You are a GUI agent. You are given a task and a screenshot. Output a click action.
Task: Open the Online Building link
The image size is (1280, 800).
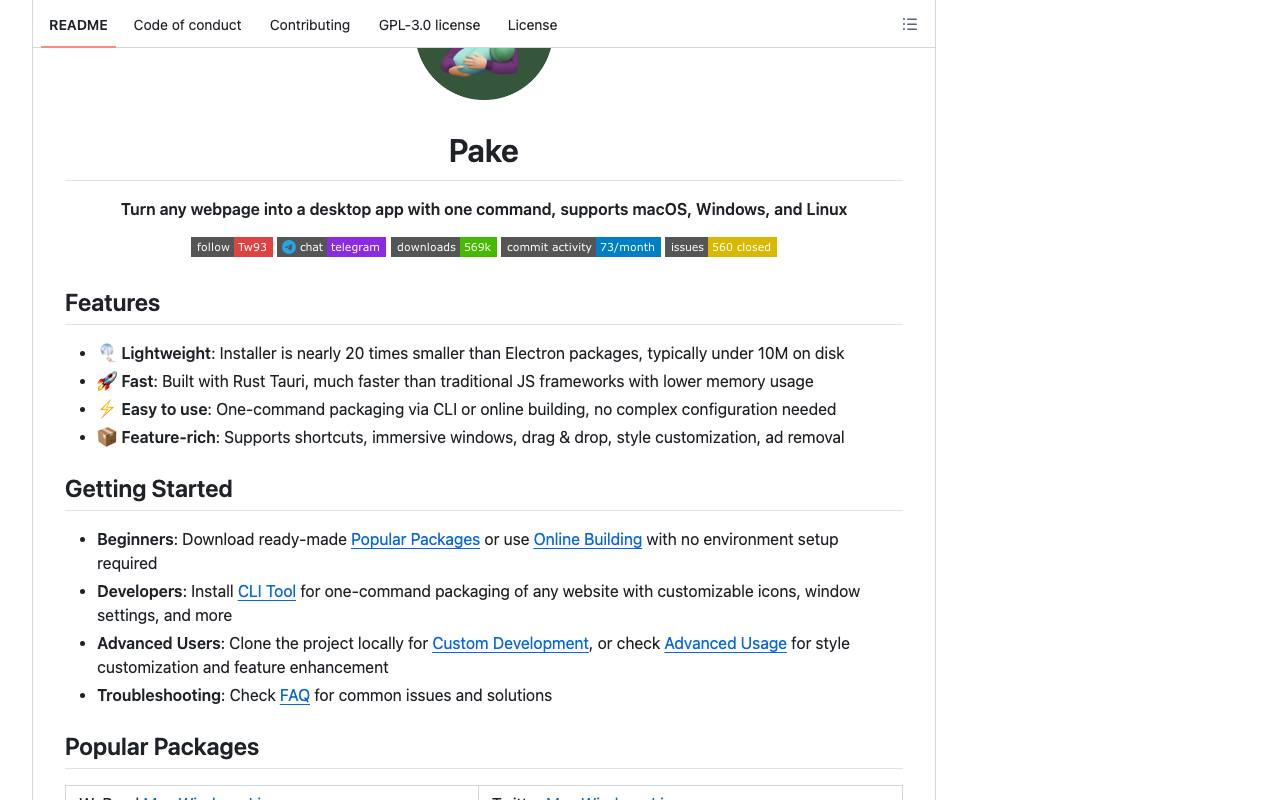click(x=587, y=539)
